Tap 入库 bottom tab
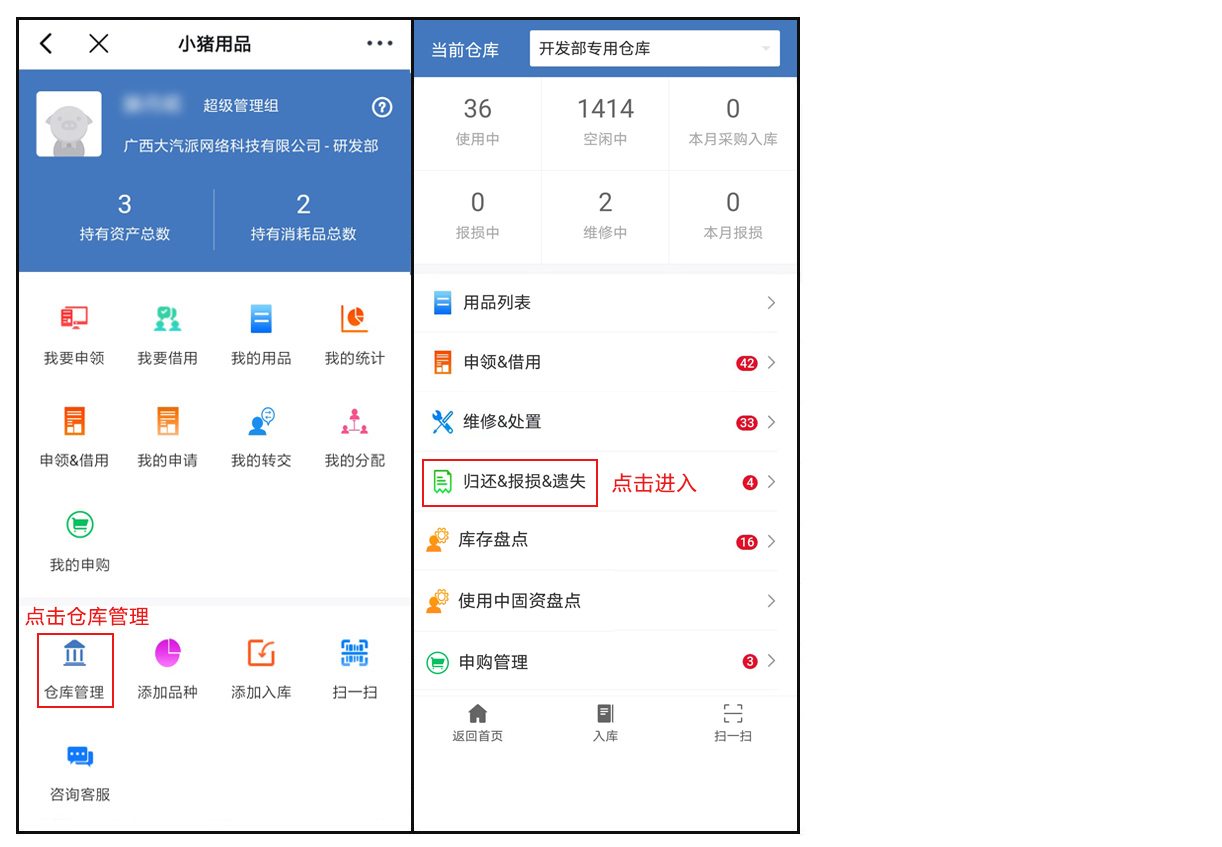The width and height of the screenshot is (1222, 847). tap(605, 723)
